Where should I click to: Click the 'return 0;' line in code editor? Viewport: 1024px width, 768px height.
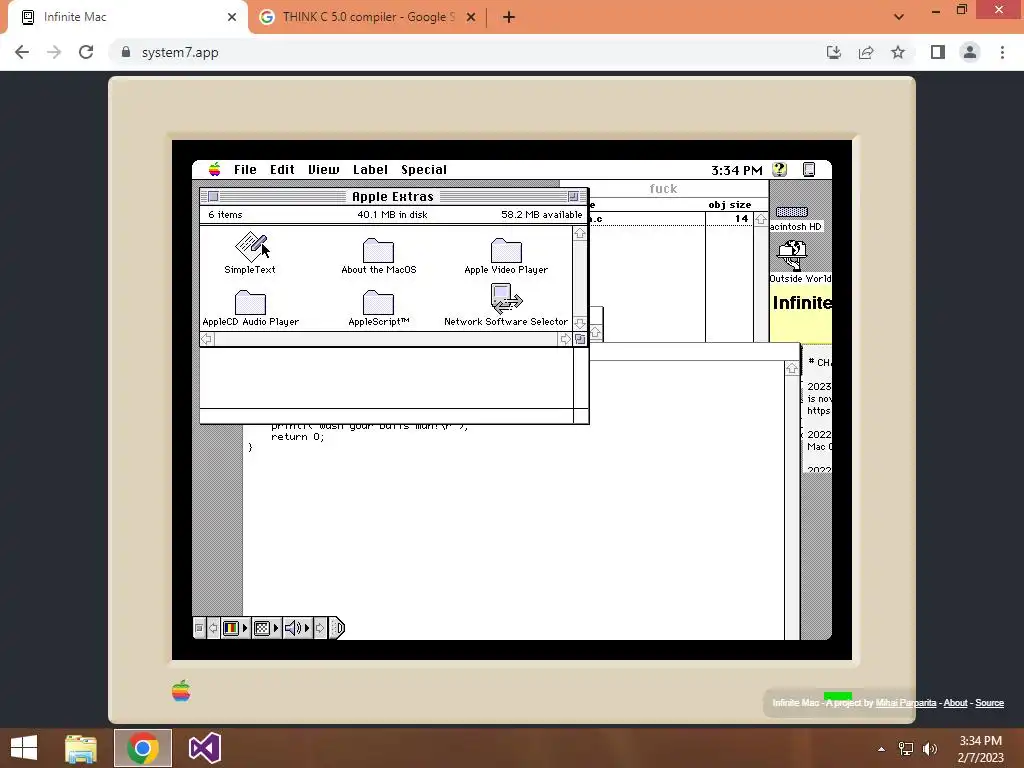point(297,437)
